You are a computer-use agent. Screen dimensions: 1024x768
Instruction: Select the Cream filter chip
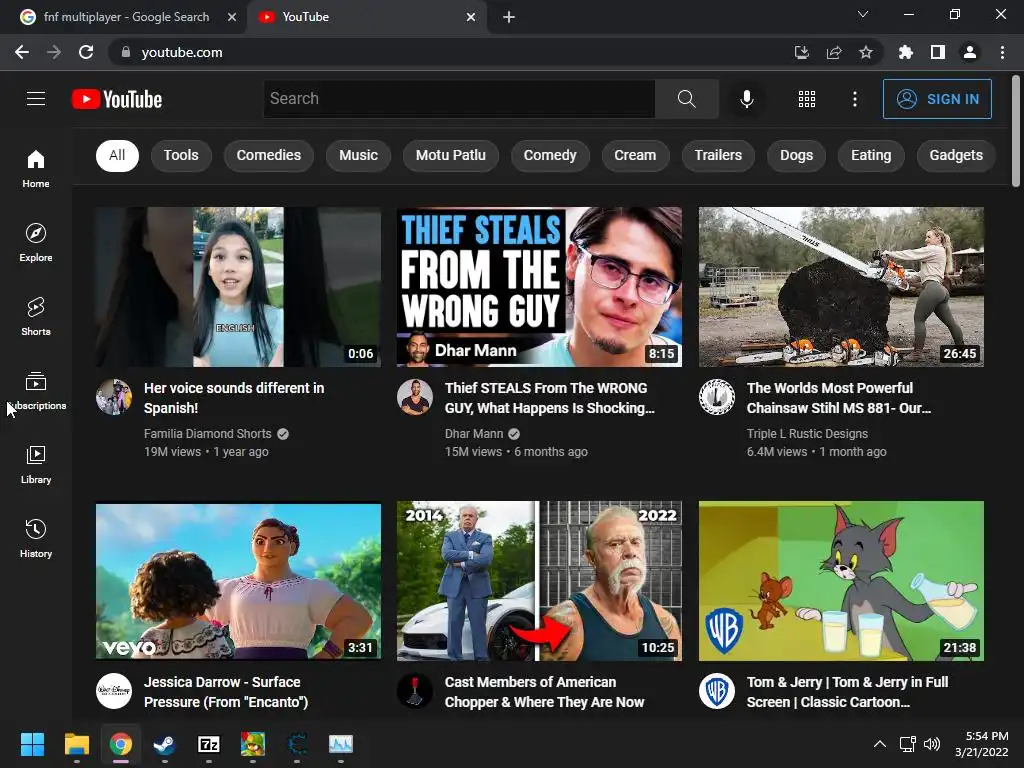point(635,155)
